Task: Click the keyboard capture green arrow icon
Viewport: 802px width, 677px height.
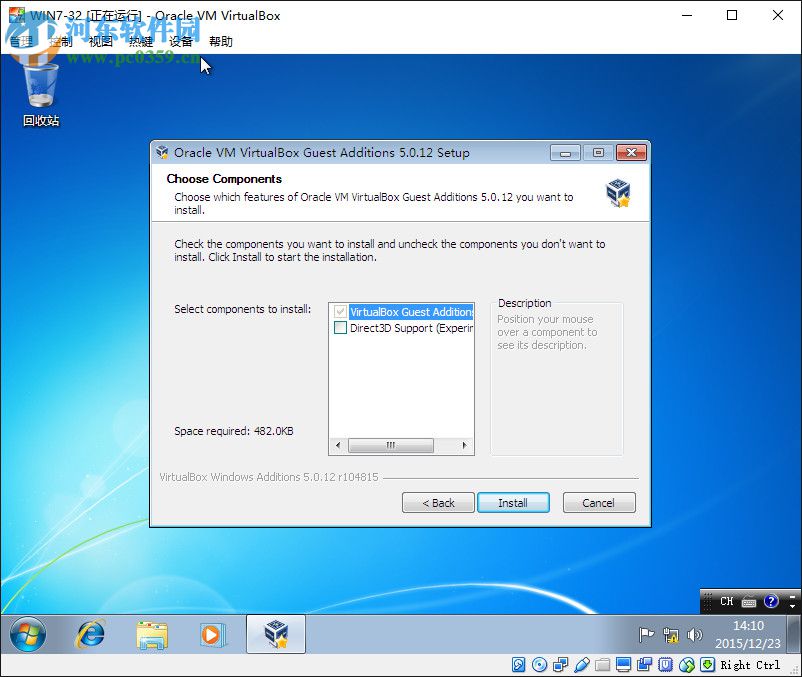Action: coord(708,665)
